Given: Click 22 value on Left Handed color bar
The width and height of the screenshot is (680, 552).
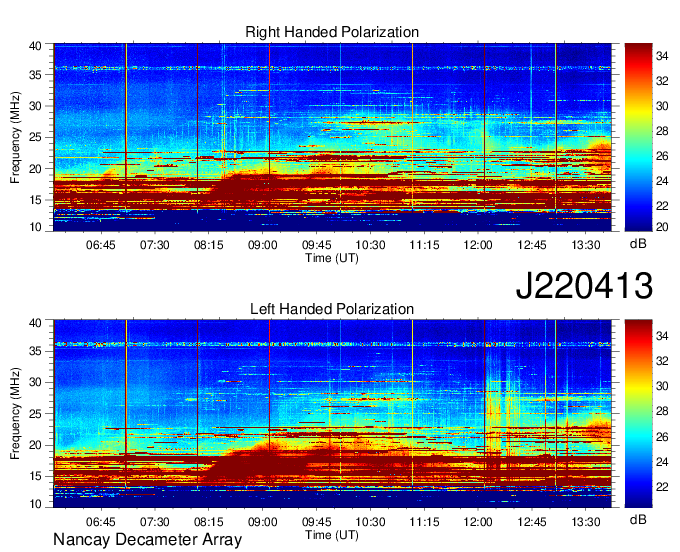Looking at the screenshot, I should [x=662, y=487].
